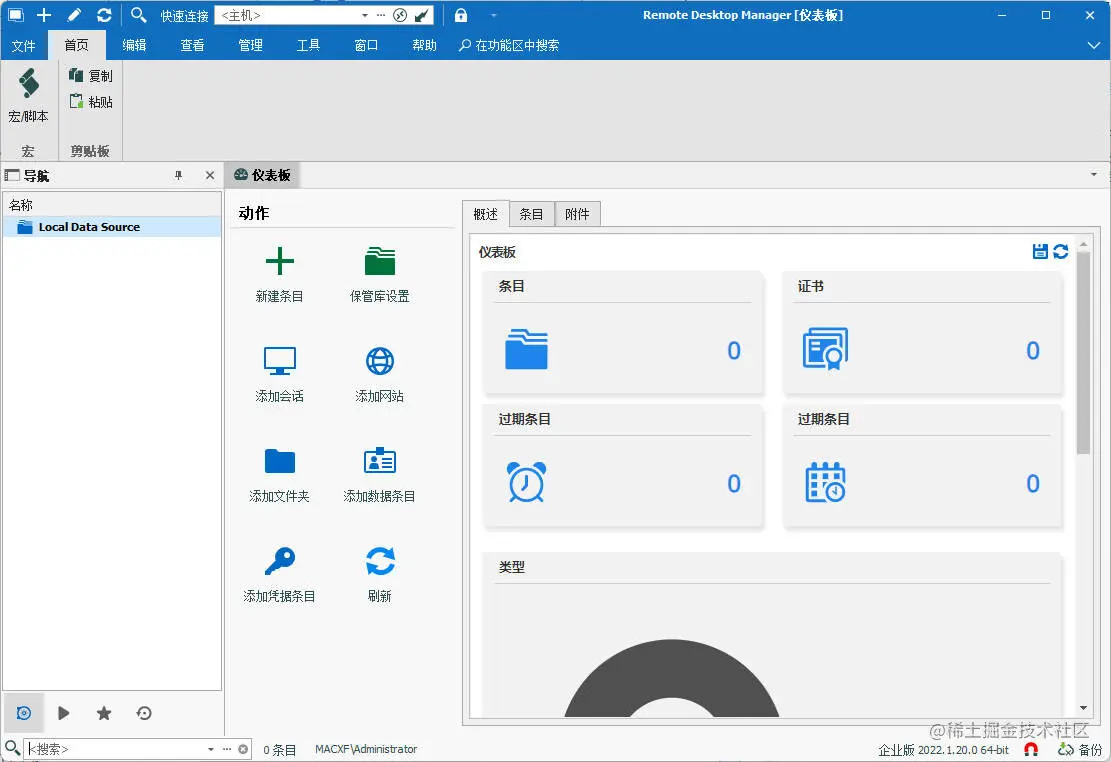
Task: Open the Edit (编辑) ribbon tab
Action: [135, 45]
